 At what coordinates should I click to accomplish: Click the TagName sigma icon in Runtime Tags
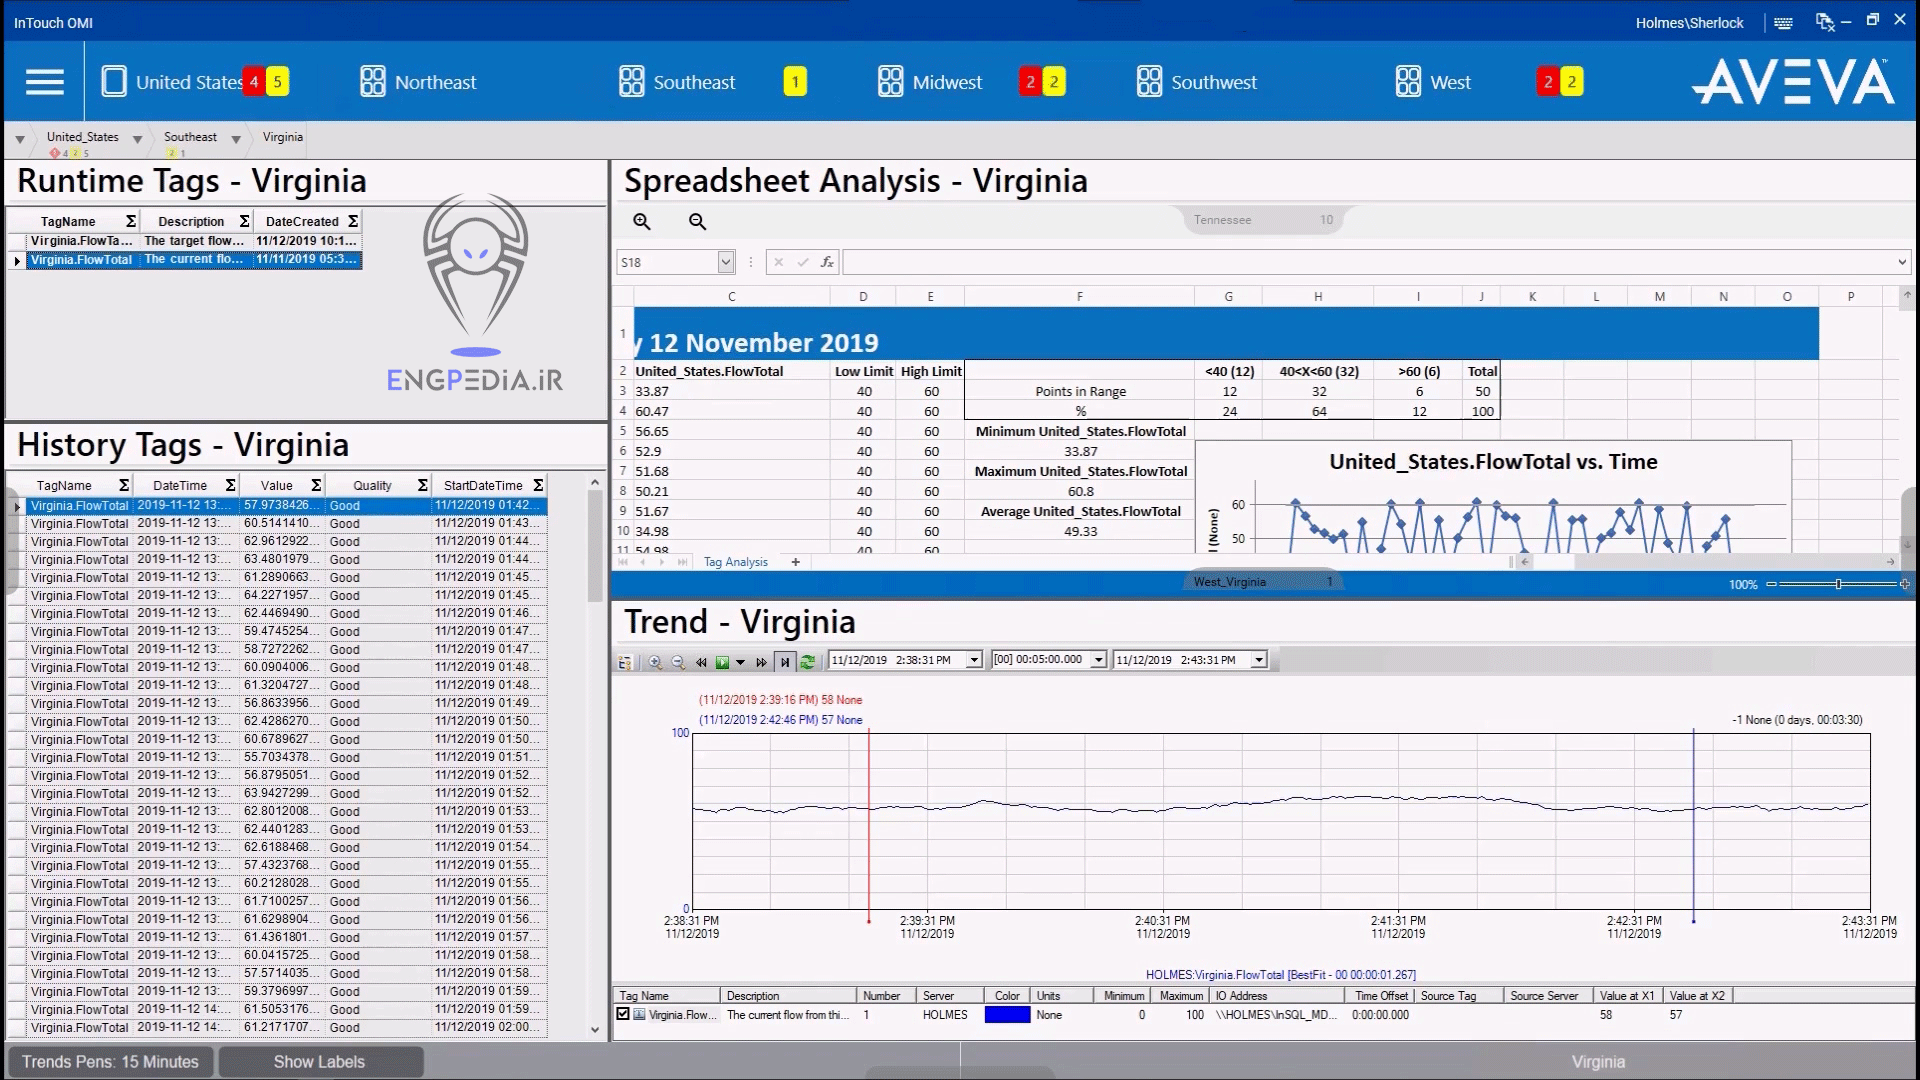point(130,221)
